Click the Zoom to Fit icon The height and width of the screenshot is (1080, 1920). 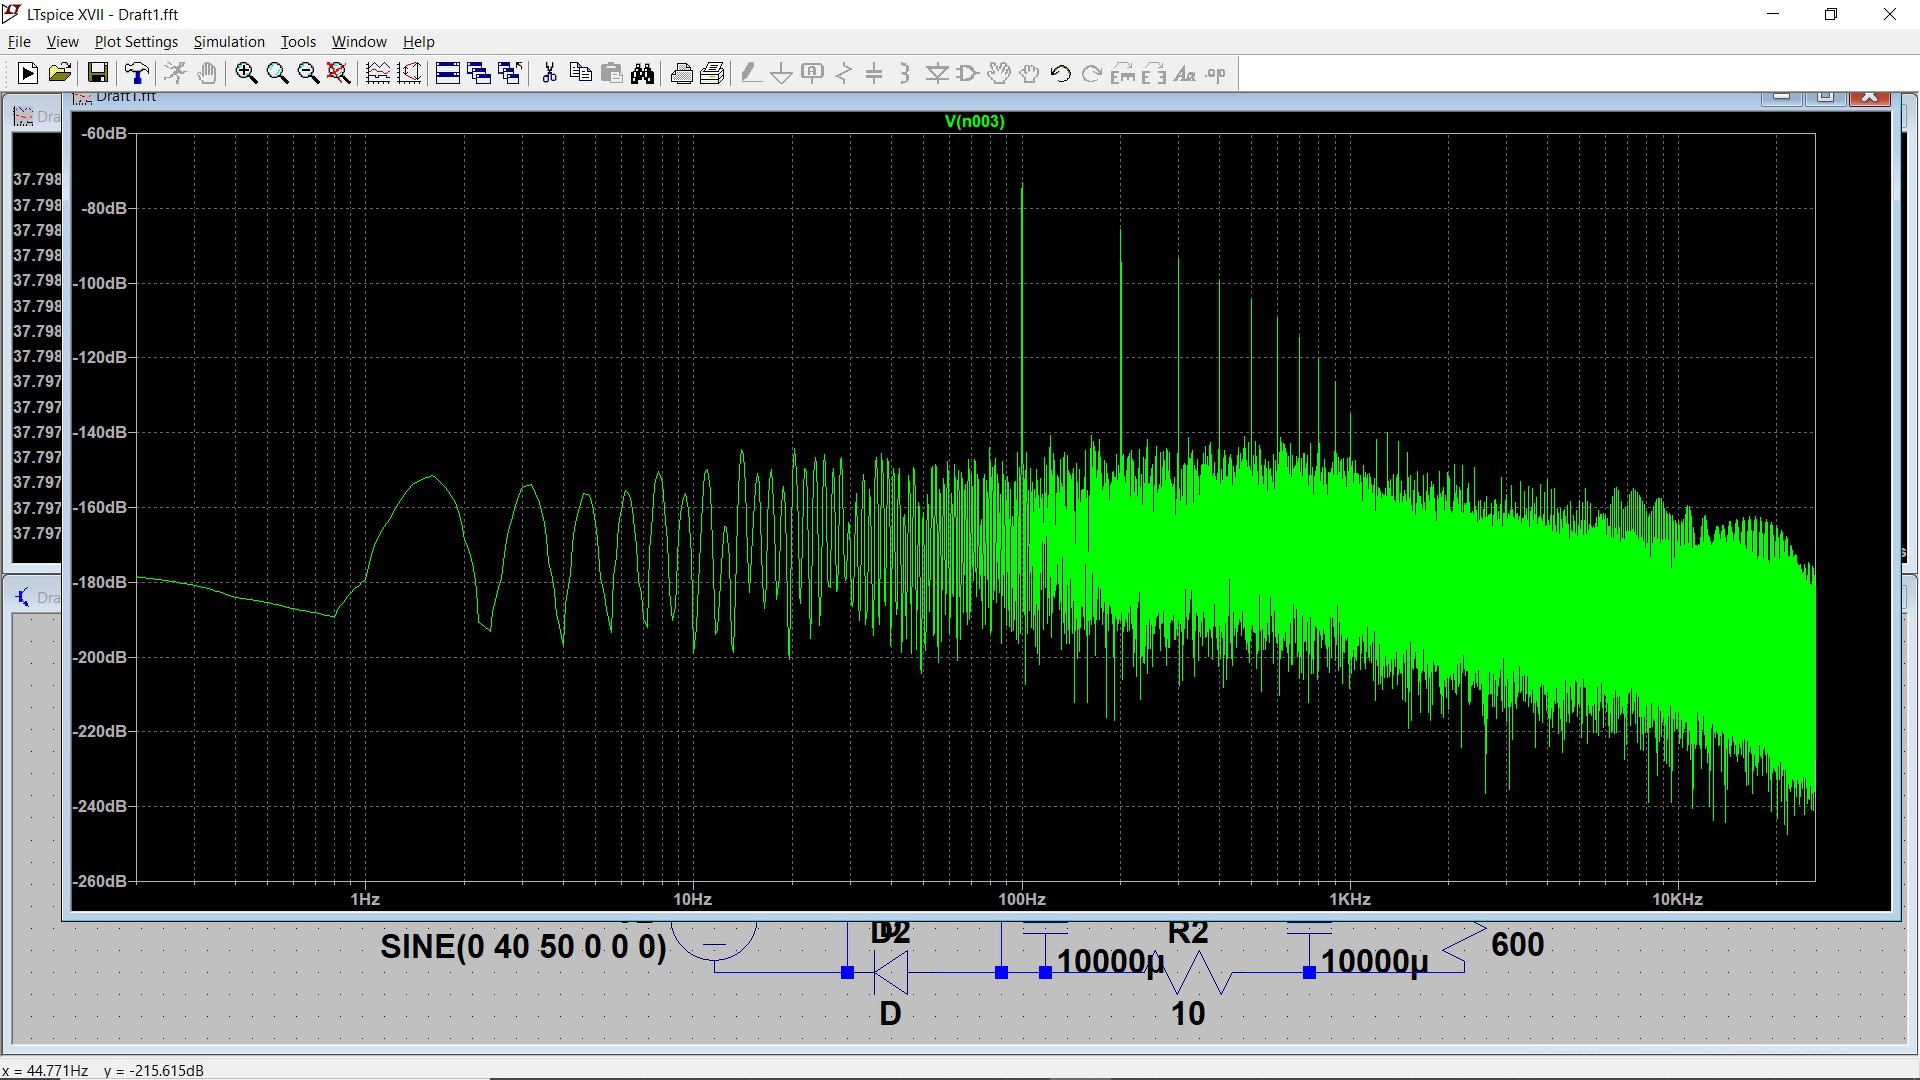point(339,73)
